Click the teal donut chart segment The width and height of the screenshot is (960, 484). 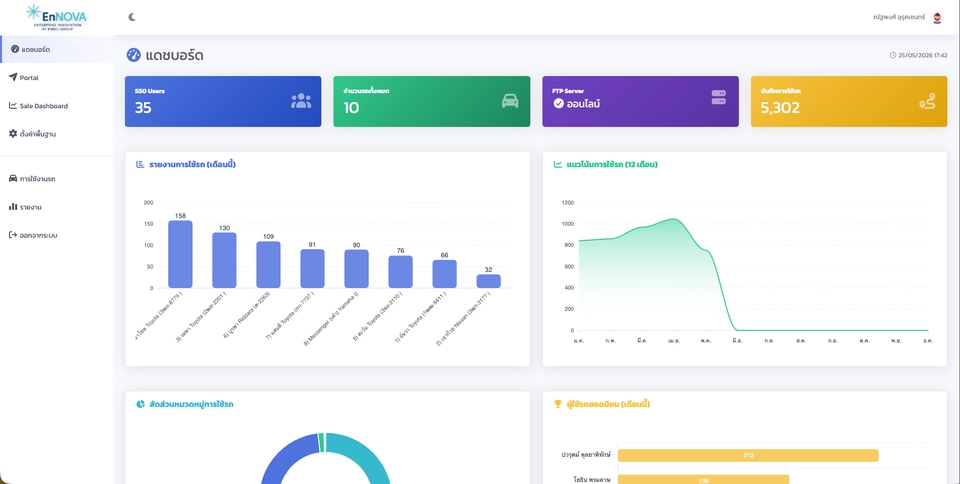tap(367, 456)
